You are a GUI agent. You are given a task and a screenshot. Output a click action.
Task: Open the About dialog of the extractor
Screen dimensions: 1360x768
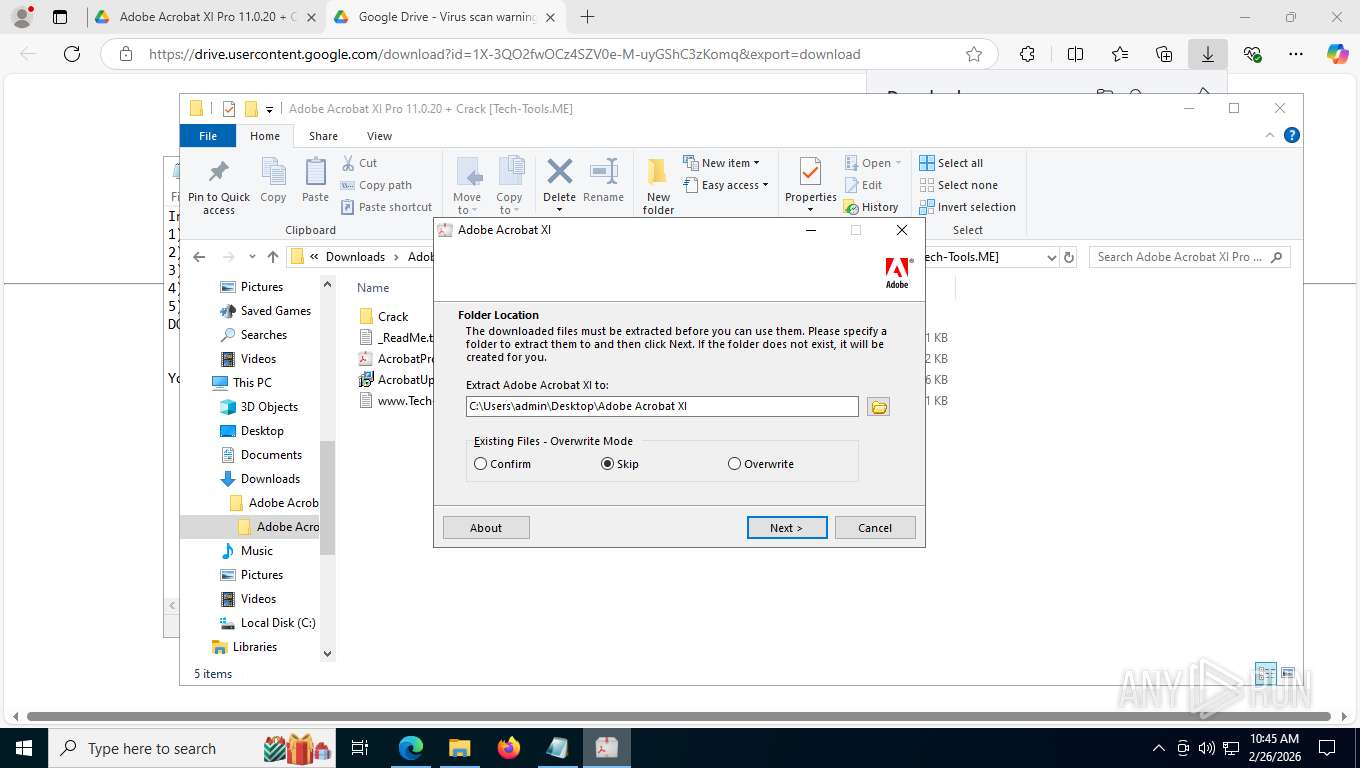coord(486,528)
